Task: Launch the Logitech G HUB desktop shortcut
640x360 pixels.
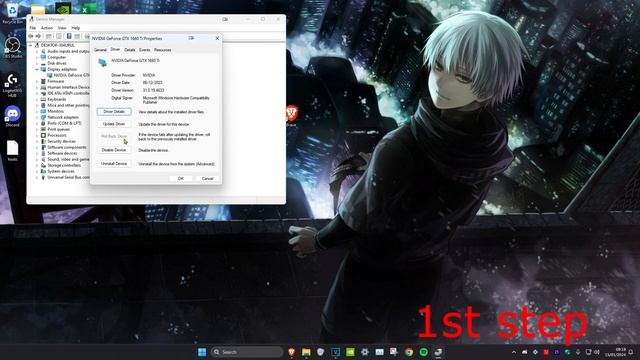Action: tap(12, 84)
